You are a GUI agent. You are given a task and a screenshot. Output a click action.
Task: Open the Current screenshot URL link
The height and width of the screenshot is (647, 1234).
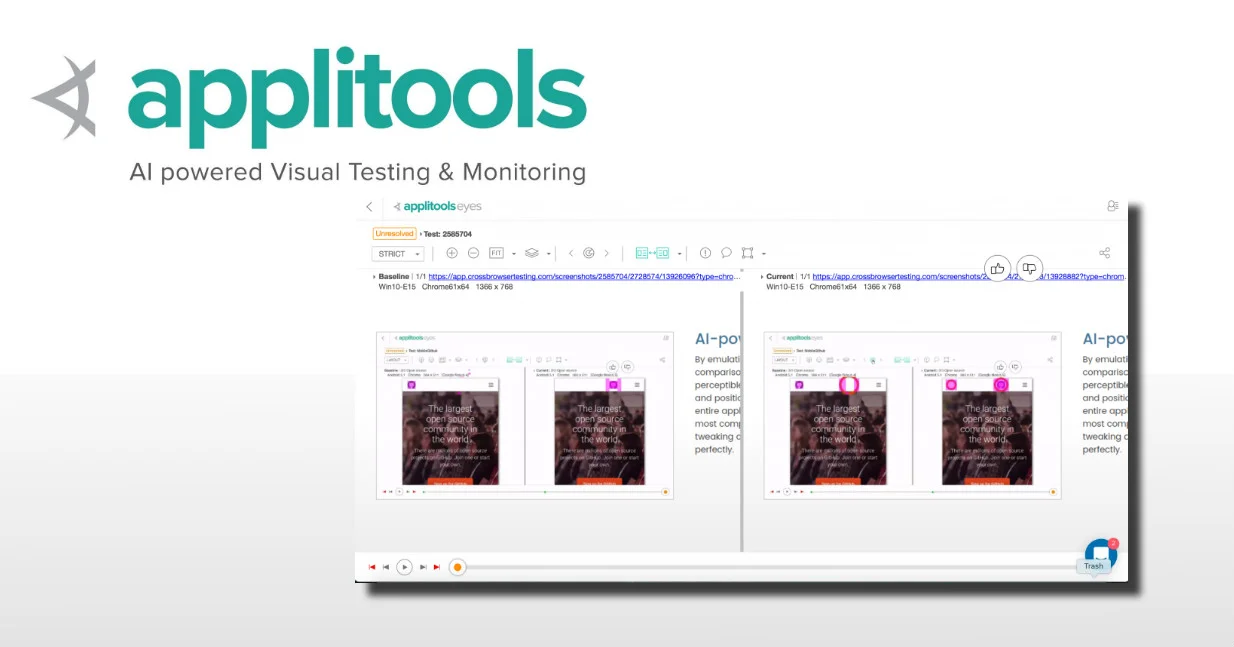(x=968, y=276)
